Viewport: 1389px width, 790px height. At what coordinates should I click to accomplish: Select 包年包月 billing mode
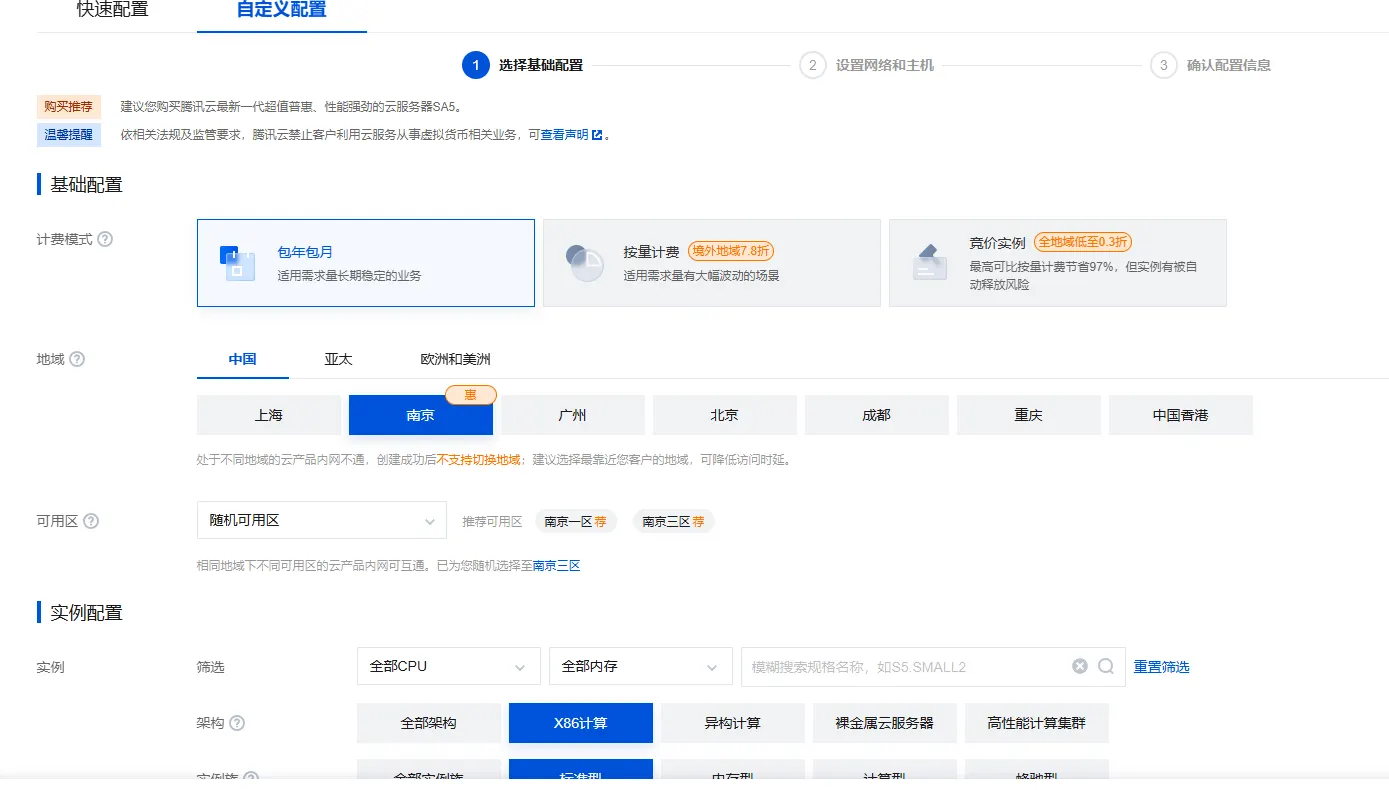click(x=366, y=263)
